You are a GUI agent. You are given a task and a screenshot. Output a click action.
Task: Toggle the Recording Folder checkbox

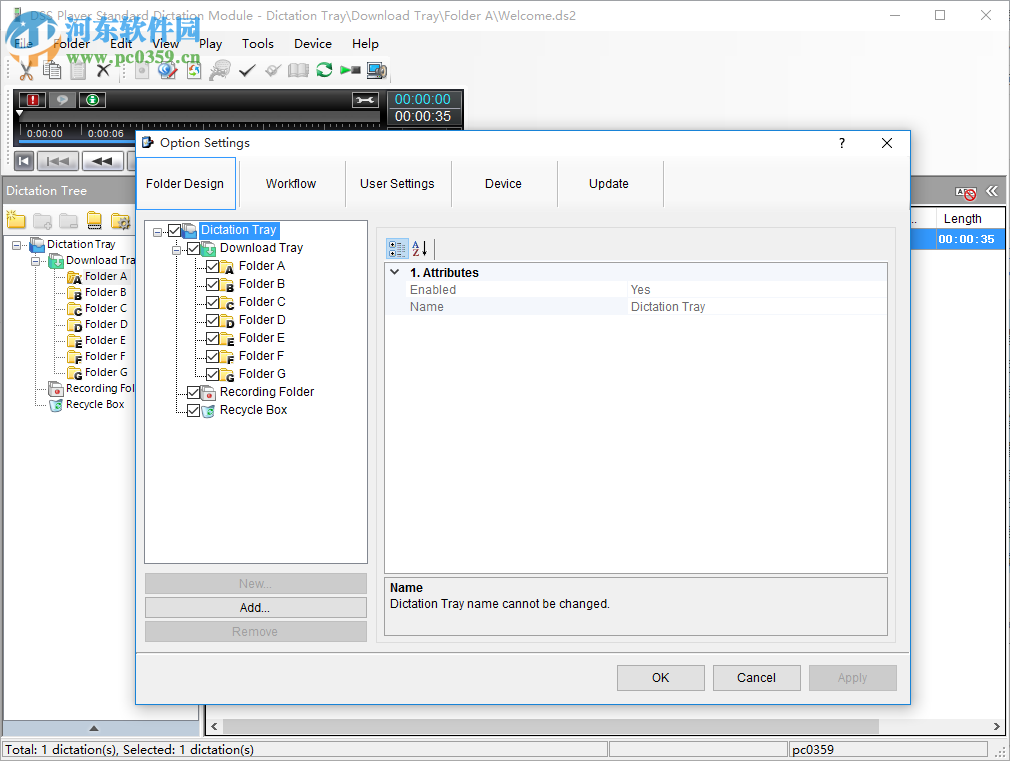click(193, 392)
